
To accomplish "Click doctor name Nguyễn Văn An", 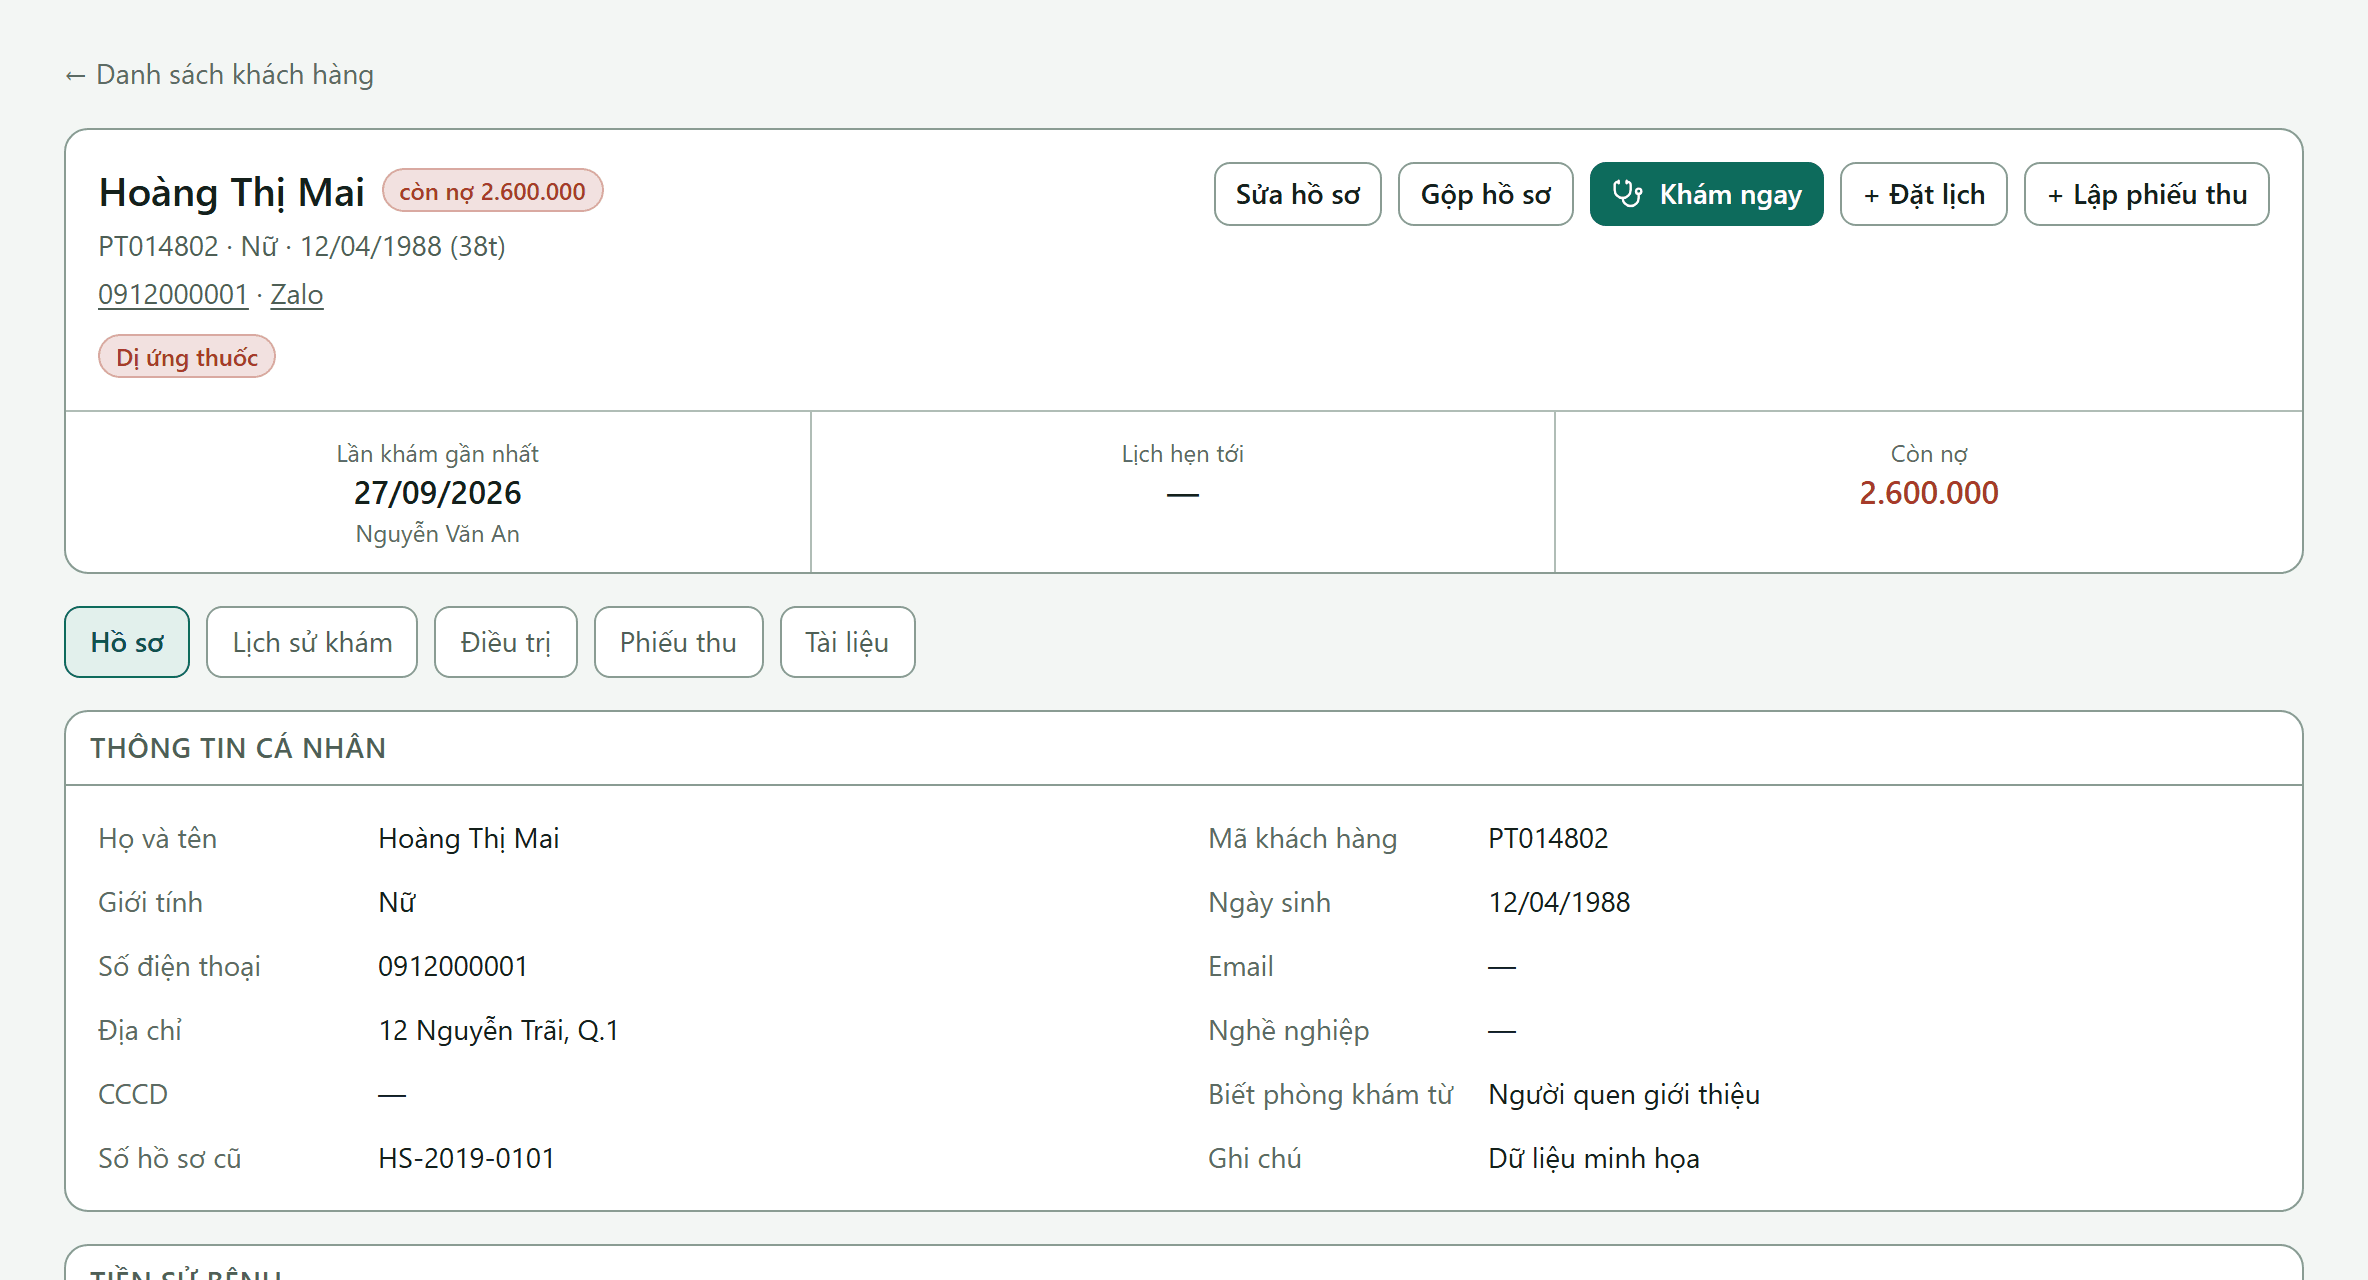I will (x=438, y=534).
